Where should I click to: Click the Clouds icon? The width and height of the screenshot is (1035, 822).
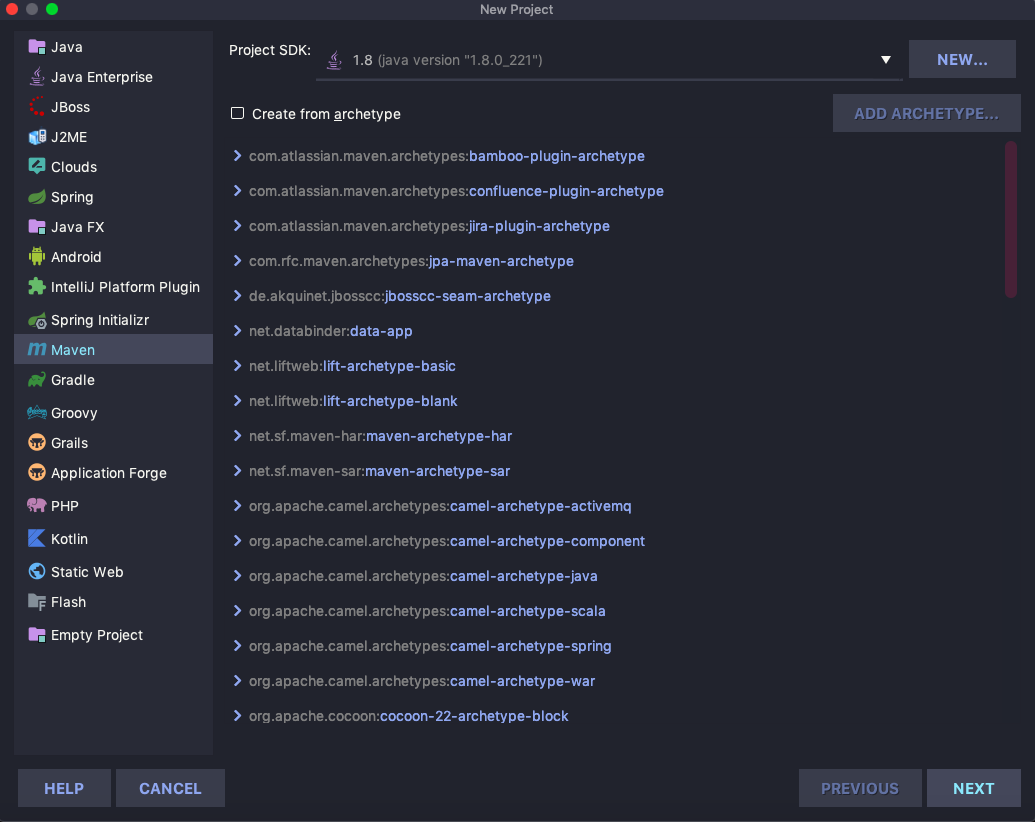click(x=37, y=166)
